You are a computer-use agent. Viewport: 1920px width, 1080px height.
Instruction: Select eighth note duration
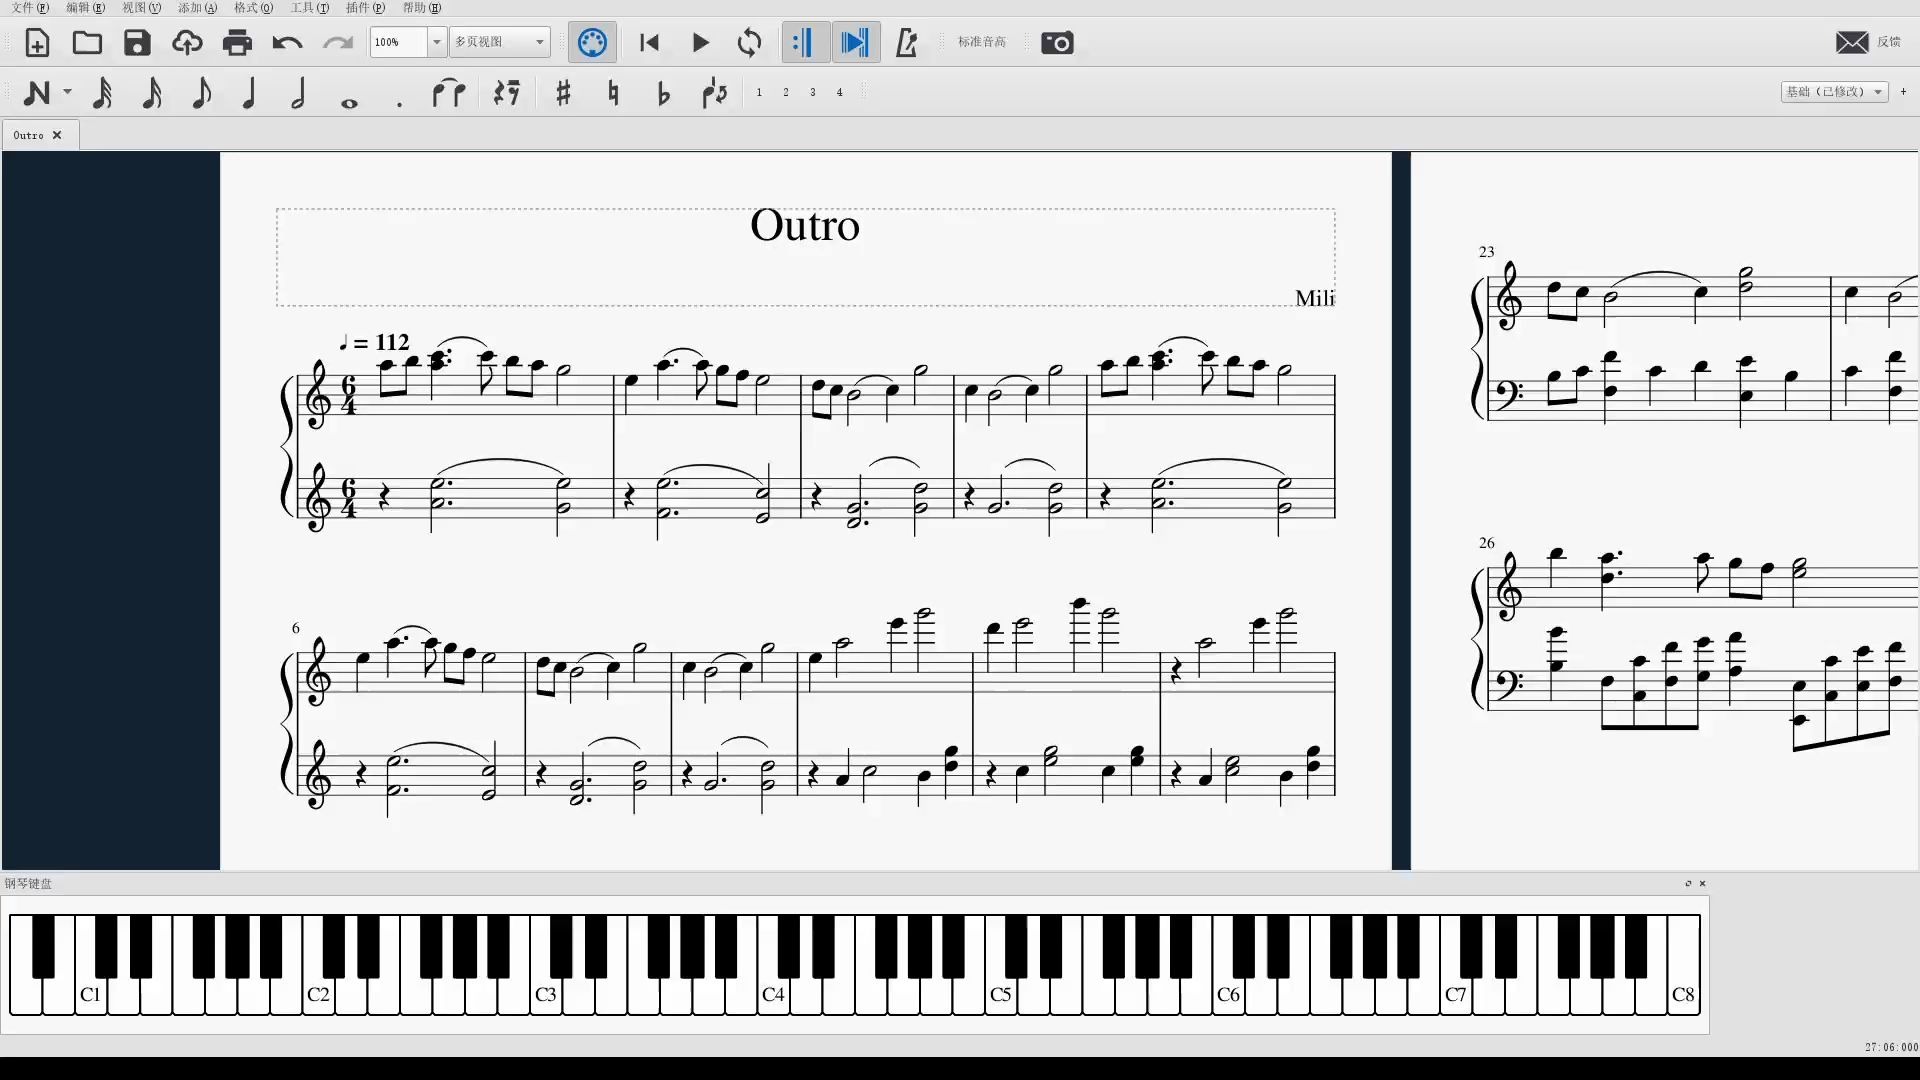[x=201, y=93]
